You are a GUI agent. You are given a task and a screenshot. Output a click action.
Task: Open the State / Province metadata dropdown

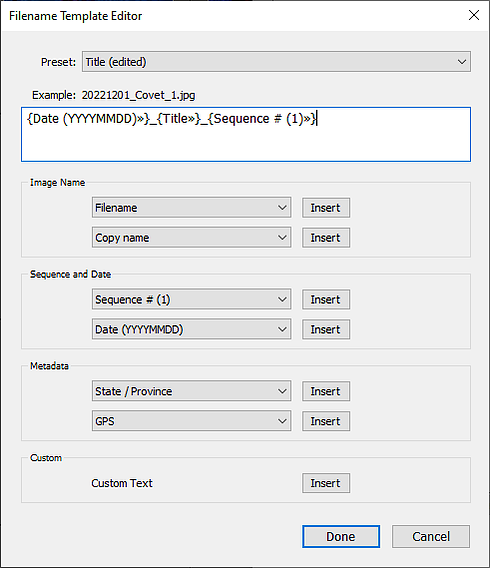click(x=192, y=391)
